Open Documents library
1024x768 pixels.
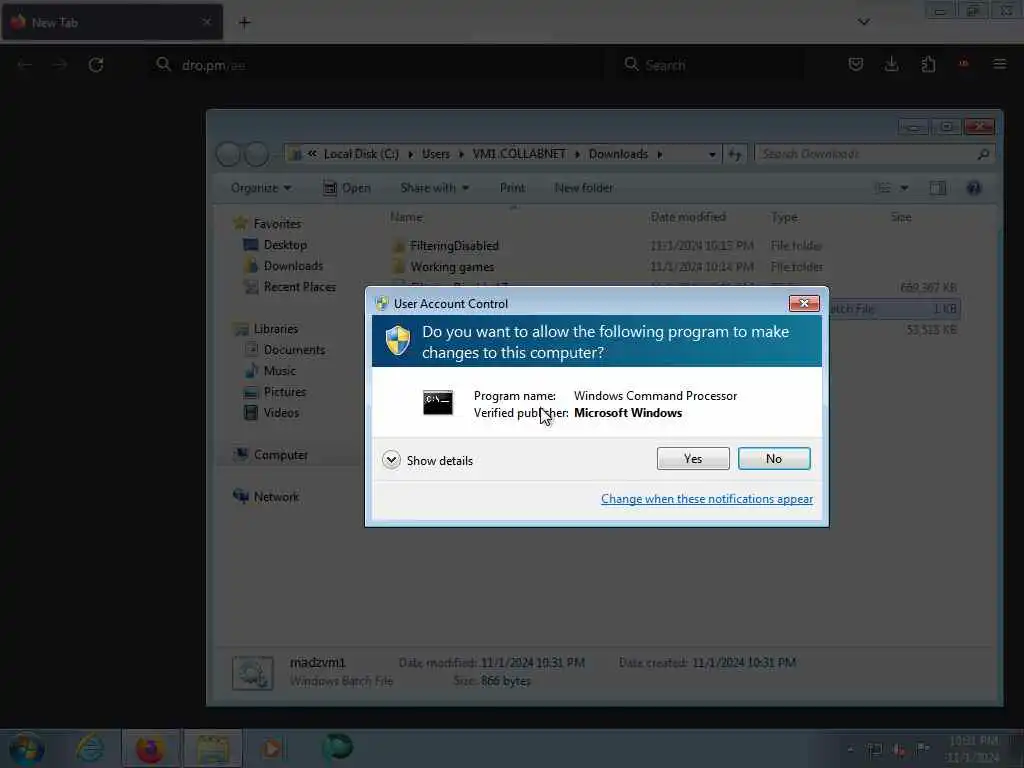tap(294, 349)
